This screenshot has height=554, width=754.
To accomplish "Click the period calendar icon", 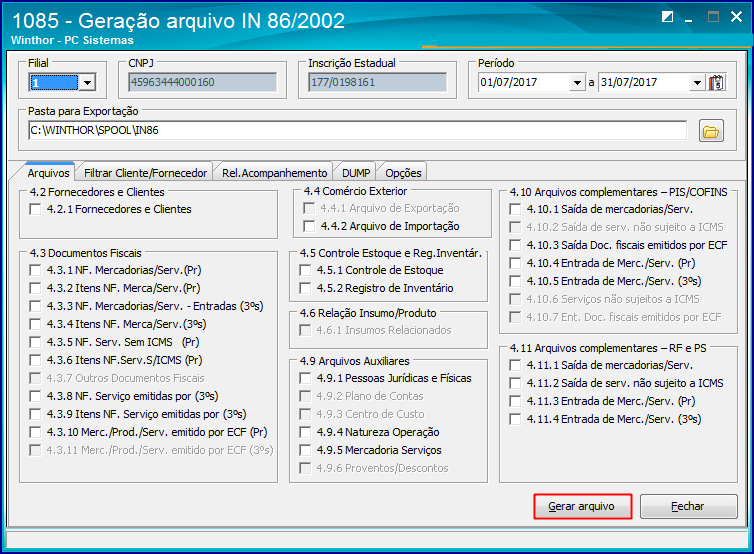I will point(716,83).
